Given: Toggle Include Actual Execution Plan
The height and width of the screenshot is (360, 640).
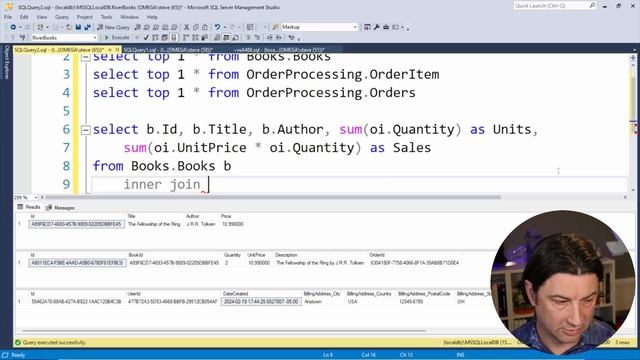Looking at the screenshot, I should click(186, 38).
